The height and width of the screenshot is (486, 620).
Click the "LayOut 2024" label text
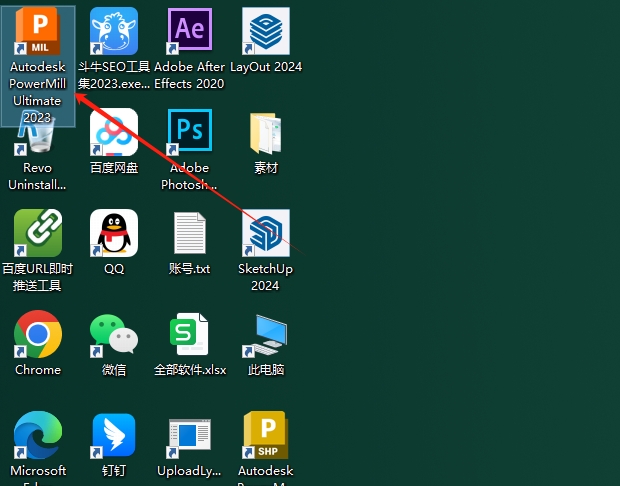point(266,66)
